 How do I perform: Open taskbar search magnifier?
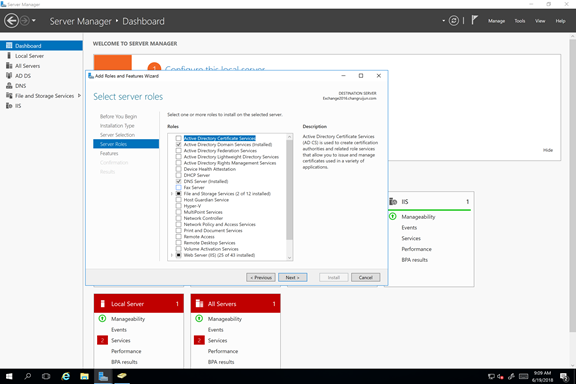point(28,376)
